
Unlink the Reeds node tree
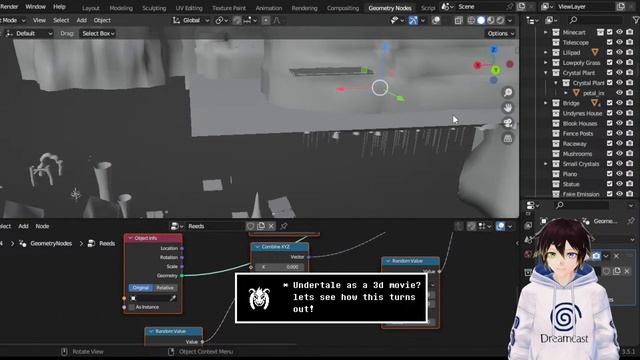[271, 226]
